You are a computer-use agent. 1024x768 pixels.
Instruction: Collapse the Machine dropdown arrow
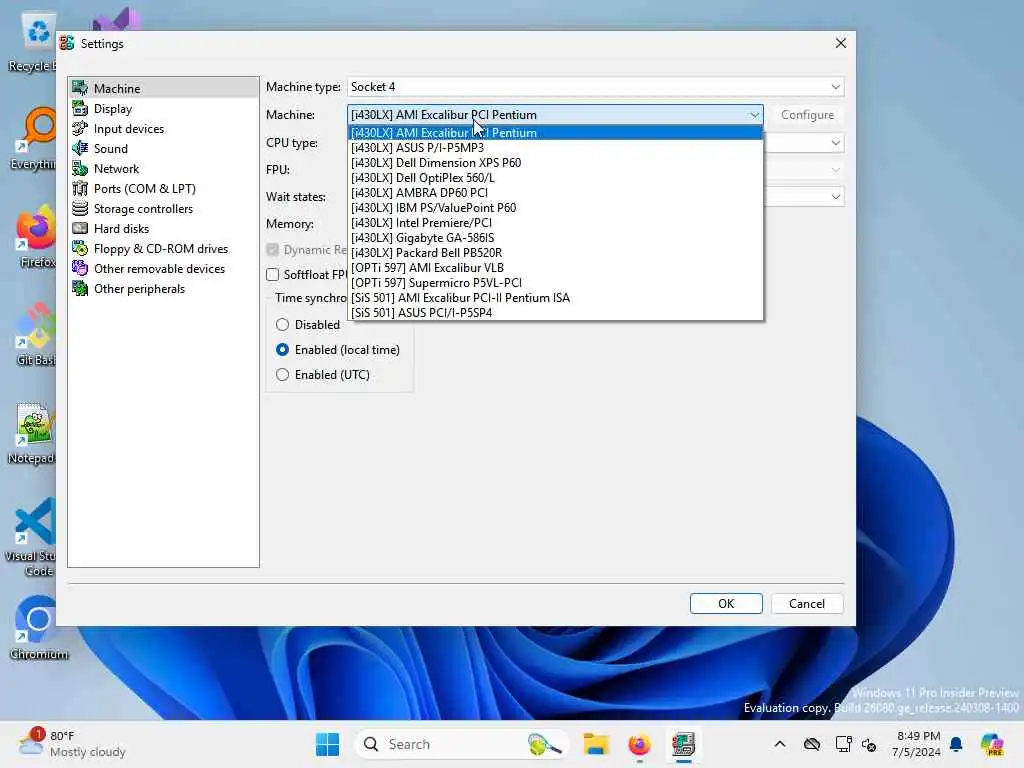pos(754,115)
